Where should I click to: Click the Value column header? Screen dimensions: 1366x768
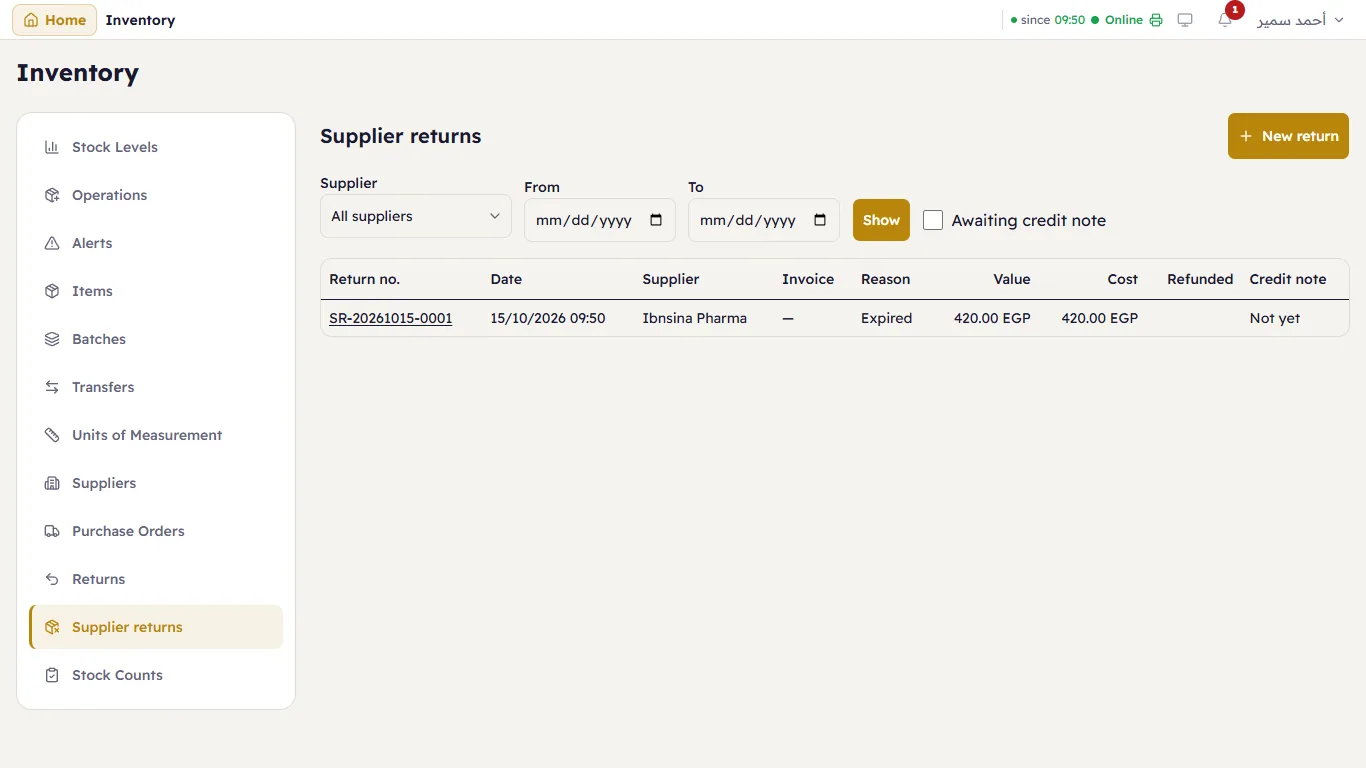click(x=1012, y=279)
